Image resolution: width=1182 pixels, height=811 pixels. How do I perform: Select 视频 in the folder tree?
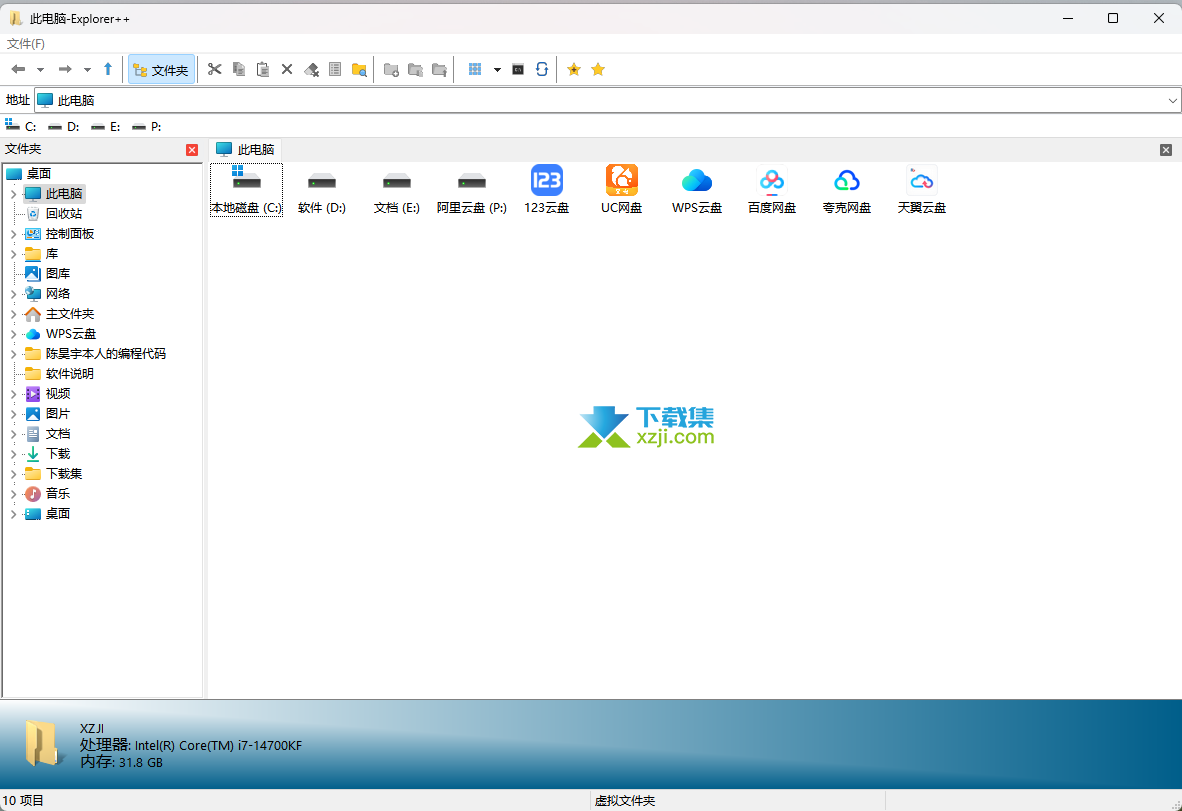(x=58, y=393)
